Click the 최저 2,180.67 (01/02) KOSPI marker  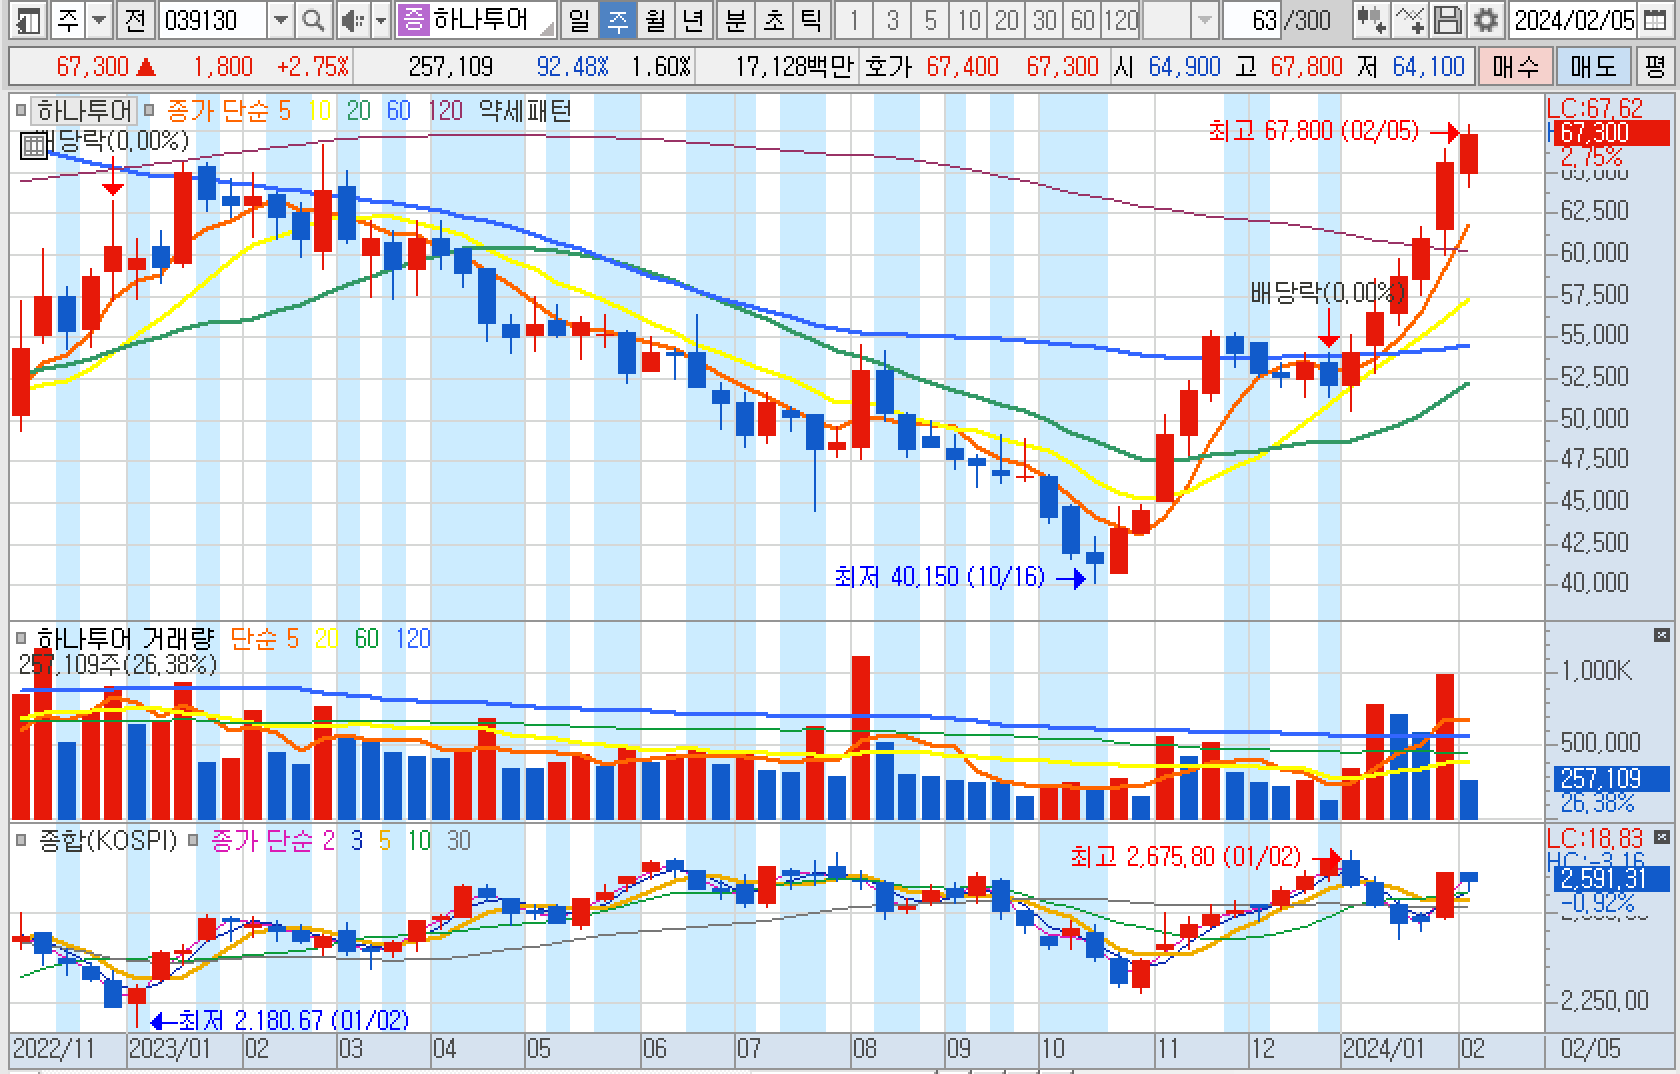coord(280,1020)
